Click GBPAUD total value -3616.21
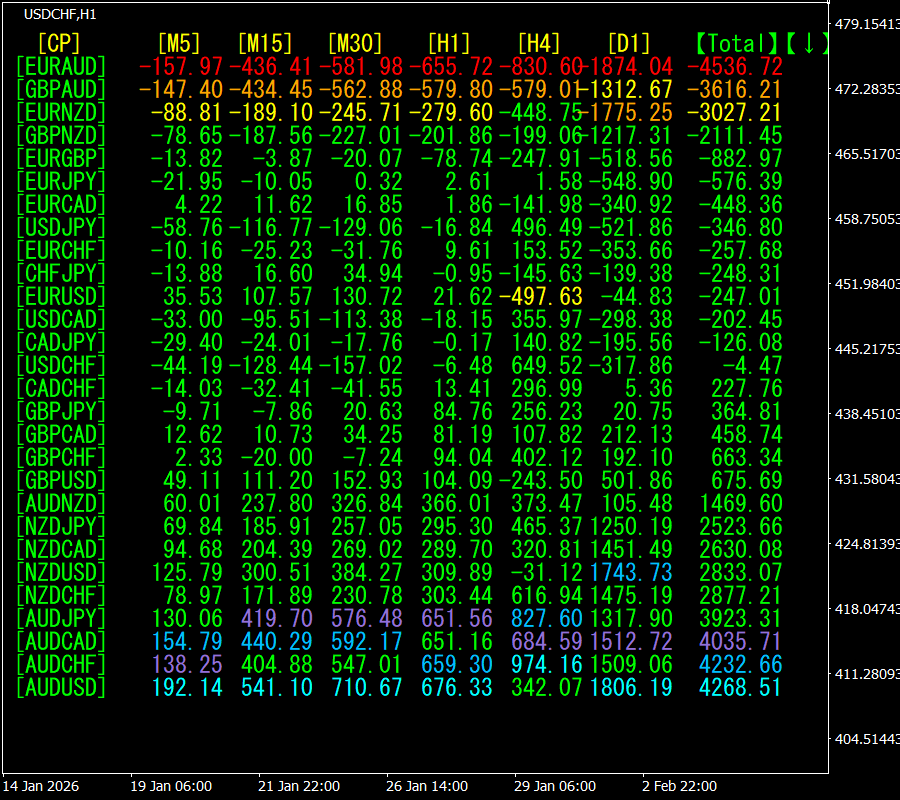 point(735,90)
